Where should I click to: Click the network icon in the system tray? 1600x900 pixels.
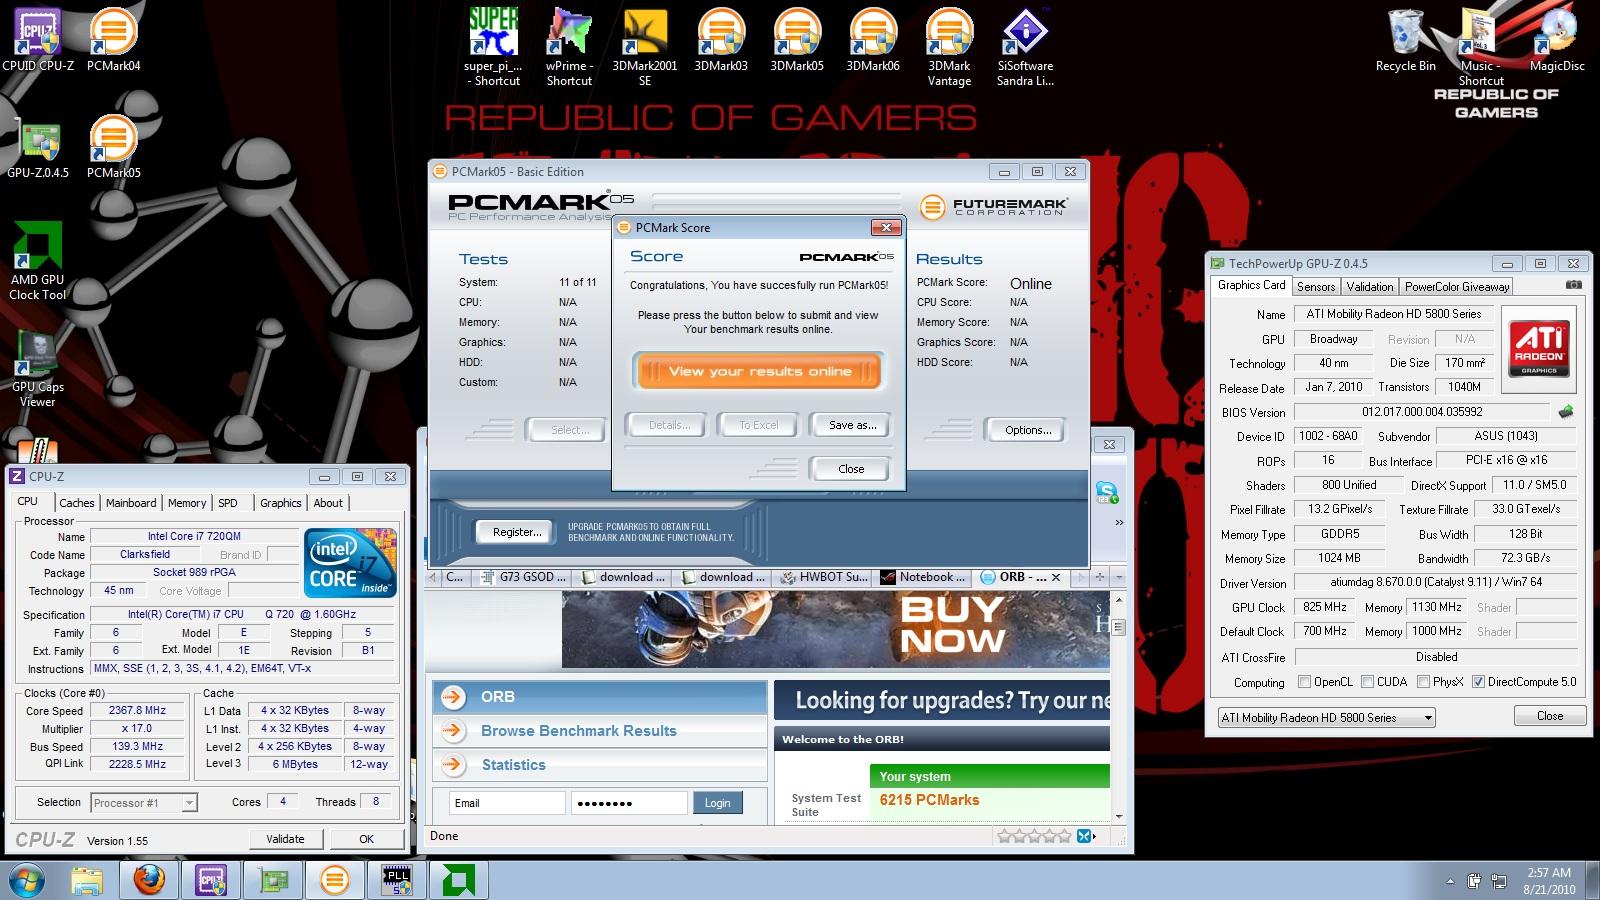[1499, 881]
